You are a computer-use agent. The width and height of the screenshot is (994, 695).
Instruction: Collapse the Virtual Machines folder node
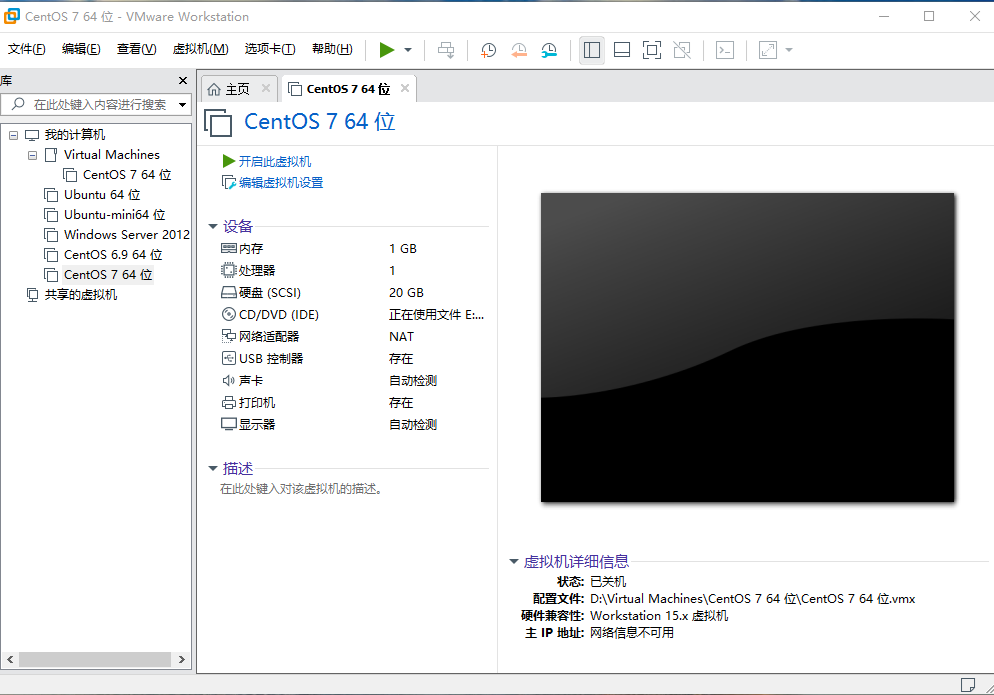click(x=32, y=155)
